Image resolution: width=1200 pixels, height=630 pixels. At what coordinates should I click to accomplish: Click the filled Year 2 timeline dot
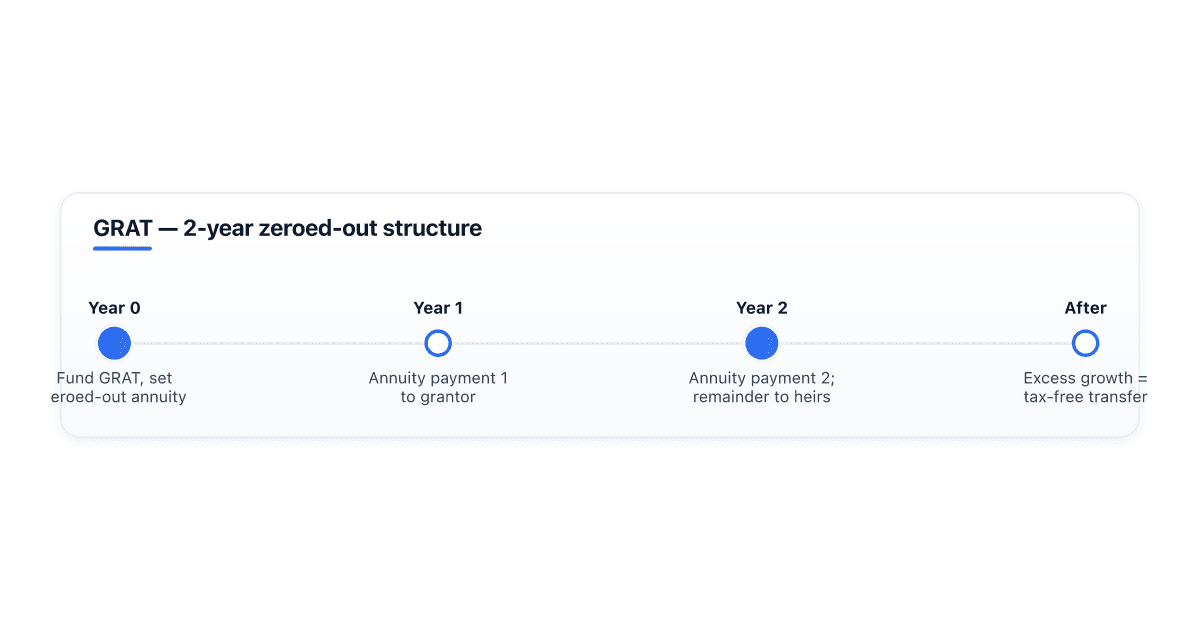tap(762, 343)
